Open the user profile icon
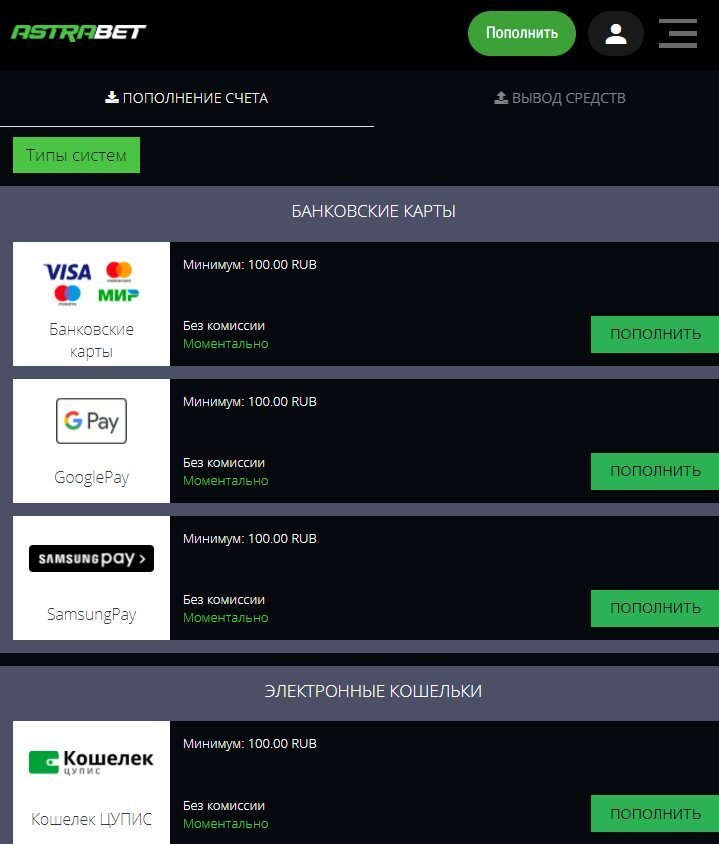This screenshot has height=844, width=719. pos(615,34)
